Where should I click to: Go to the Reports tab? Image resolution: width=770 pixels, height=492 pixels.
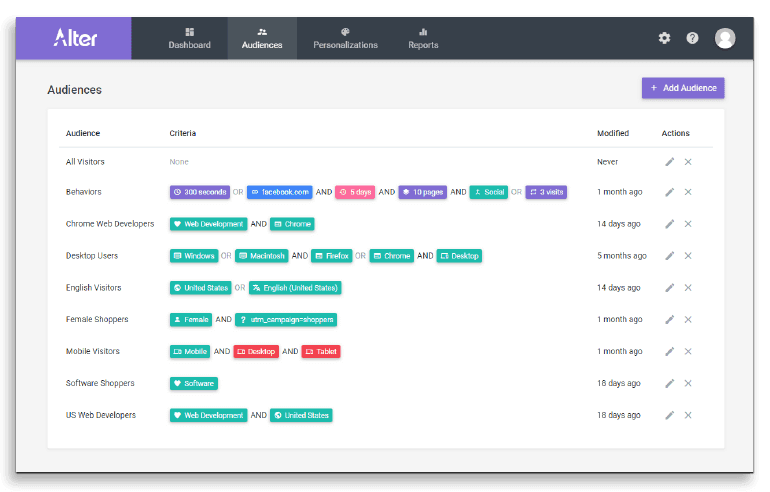pos(423,38)
